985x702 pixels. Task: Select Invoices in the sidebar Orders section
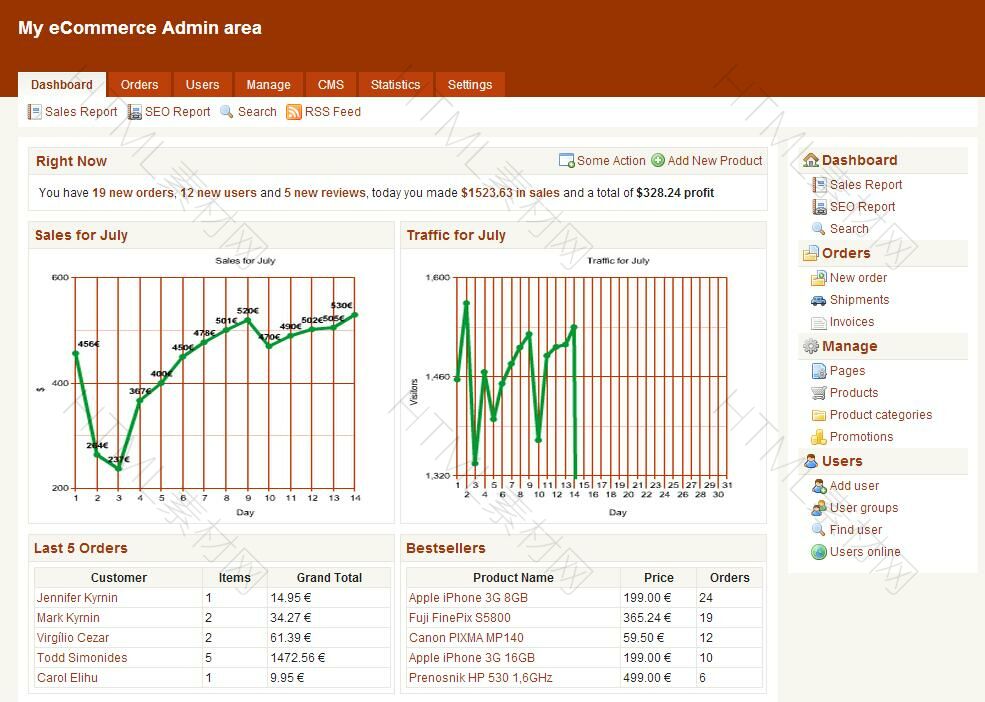pyautogui.click(x=851, y=322)
